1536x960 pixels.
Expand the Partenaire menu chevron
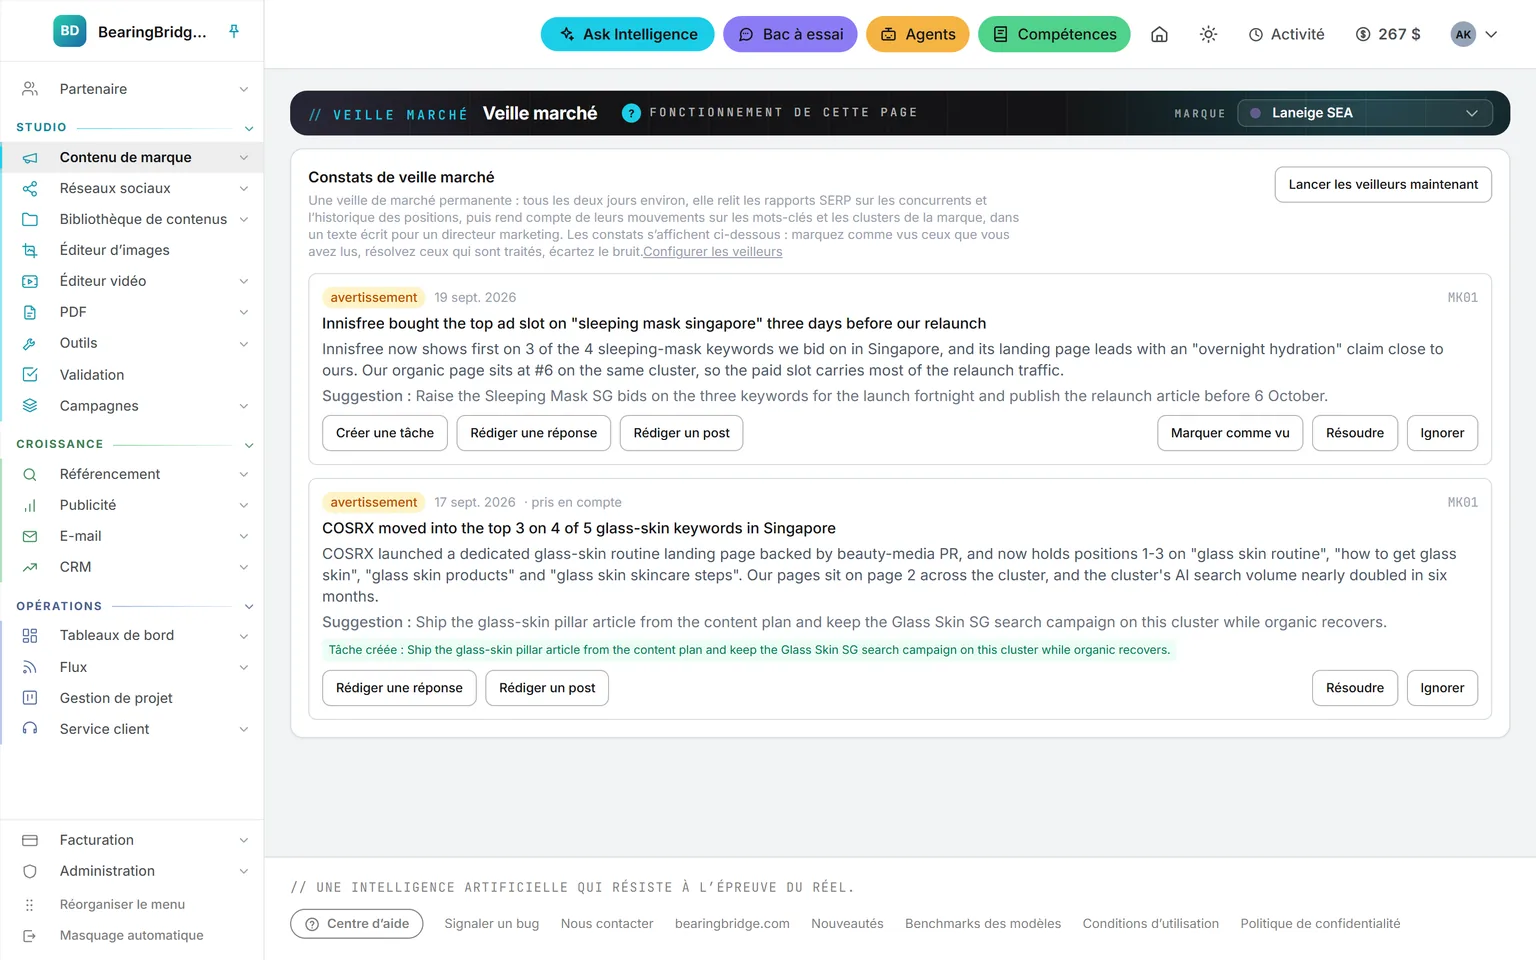pyautogui.click(x=244, y=89)
